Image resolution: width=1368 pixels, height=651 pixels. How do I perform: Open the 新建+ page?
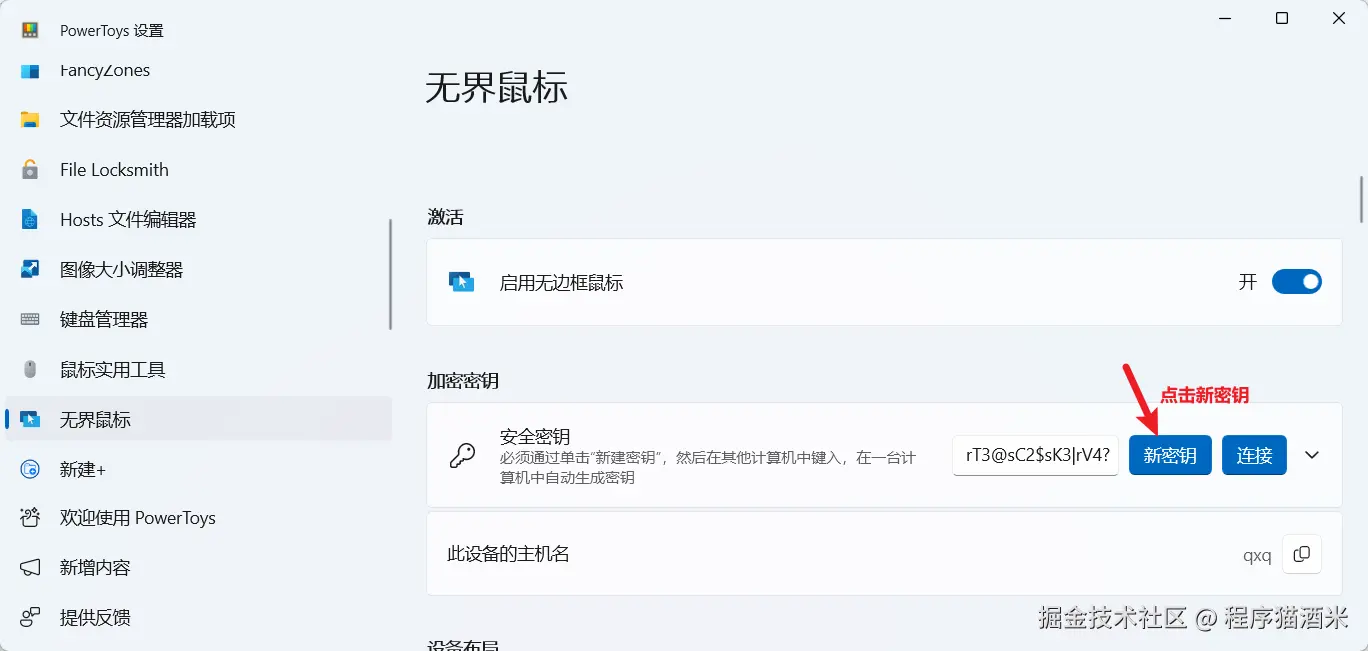click(198, 469)
